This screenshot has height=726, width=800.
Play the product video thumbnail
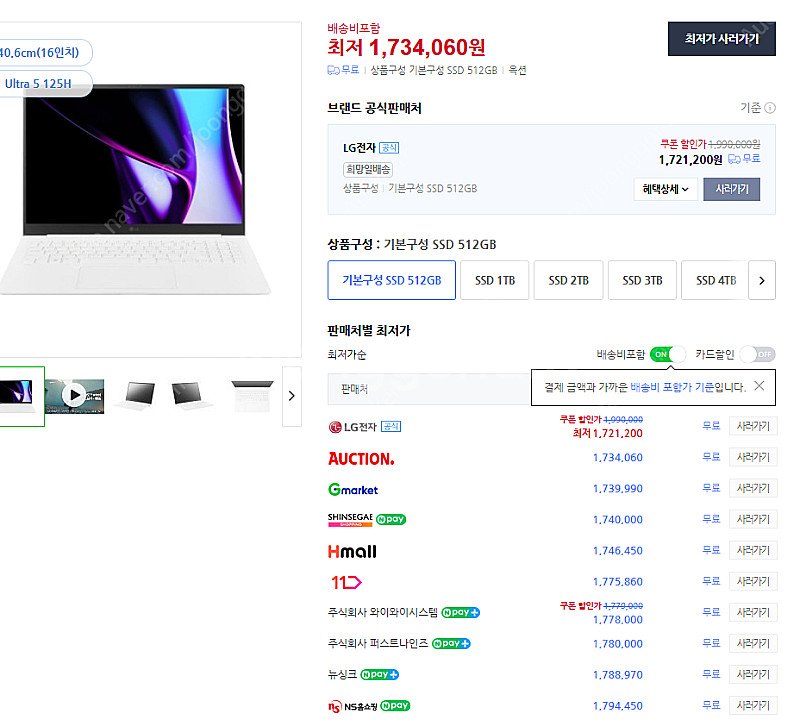click(74, 396)
